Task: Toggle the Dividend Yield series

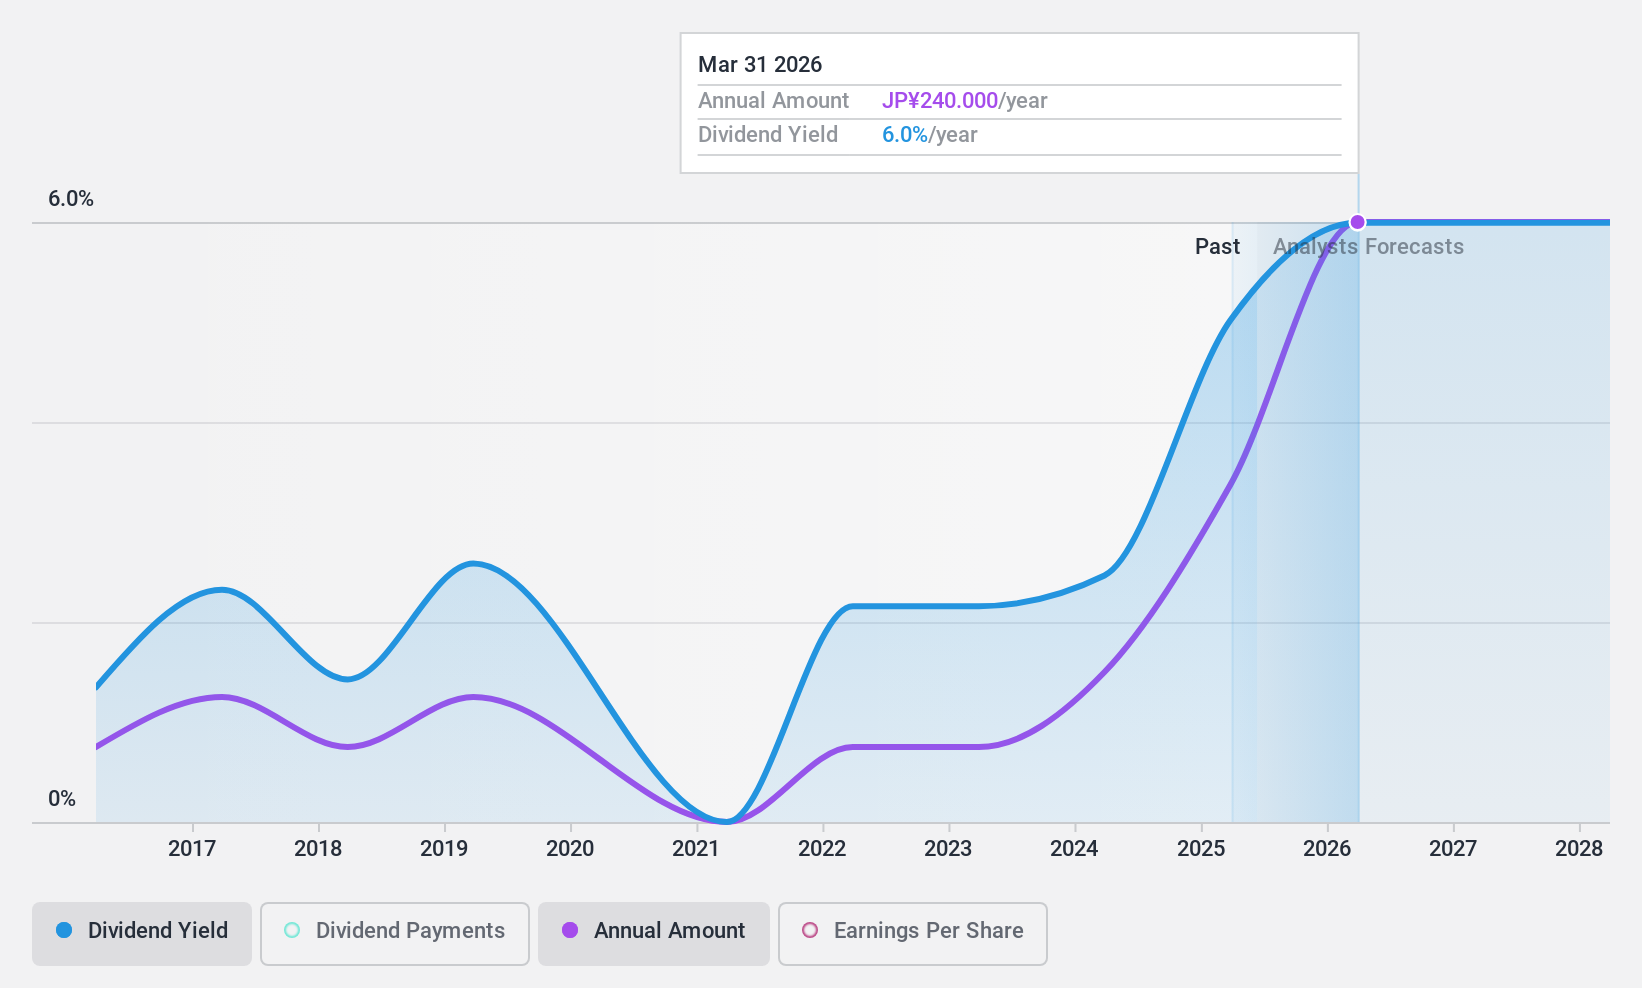Action: tap(142, 934)
